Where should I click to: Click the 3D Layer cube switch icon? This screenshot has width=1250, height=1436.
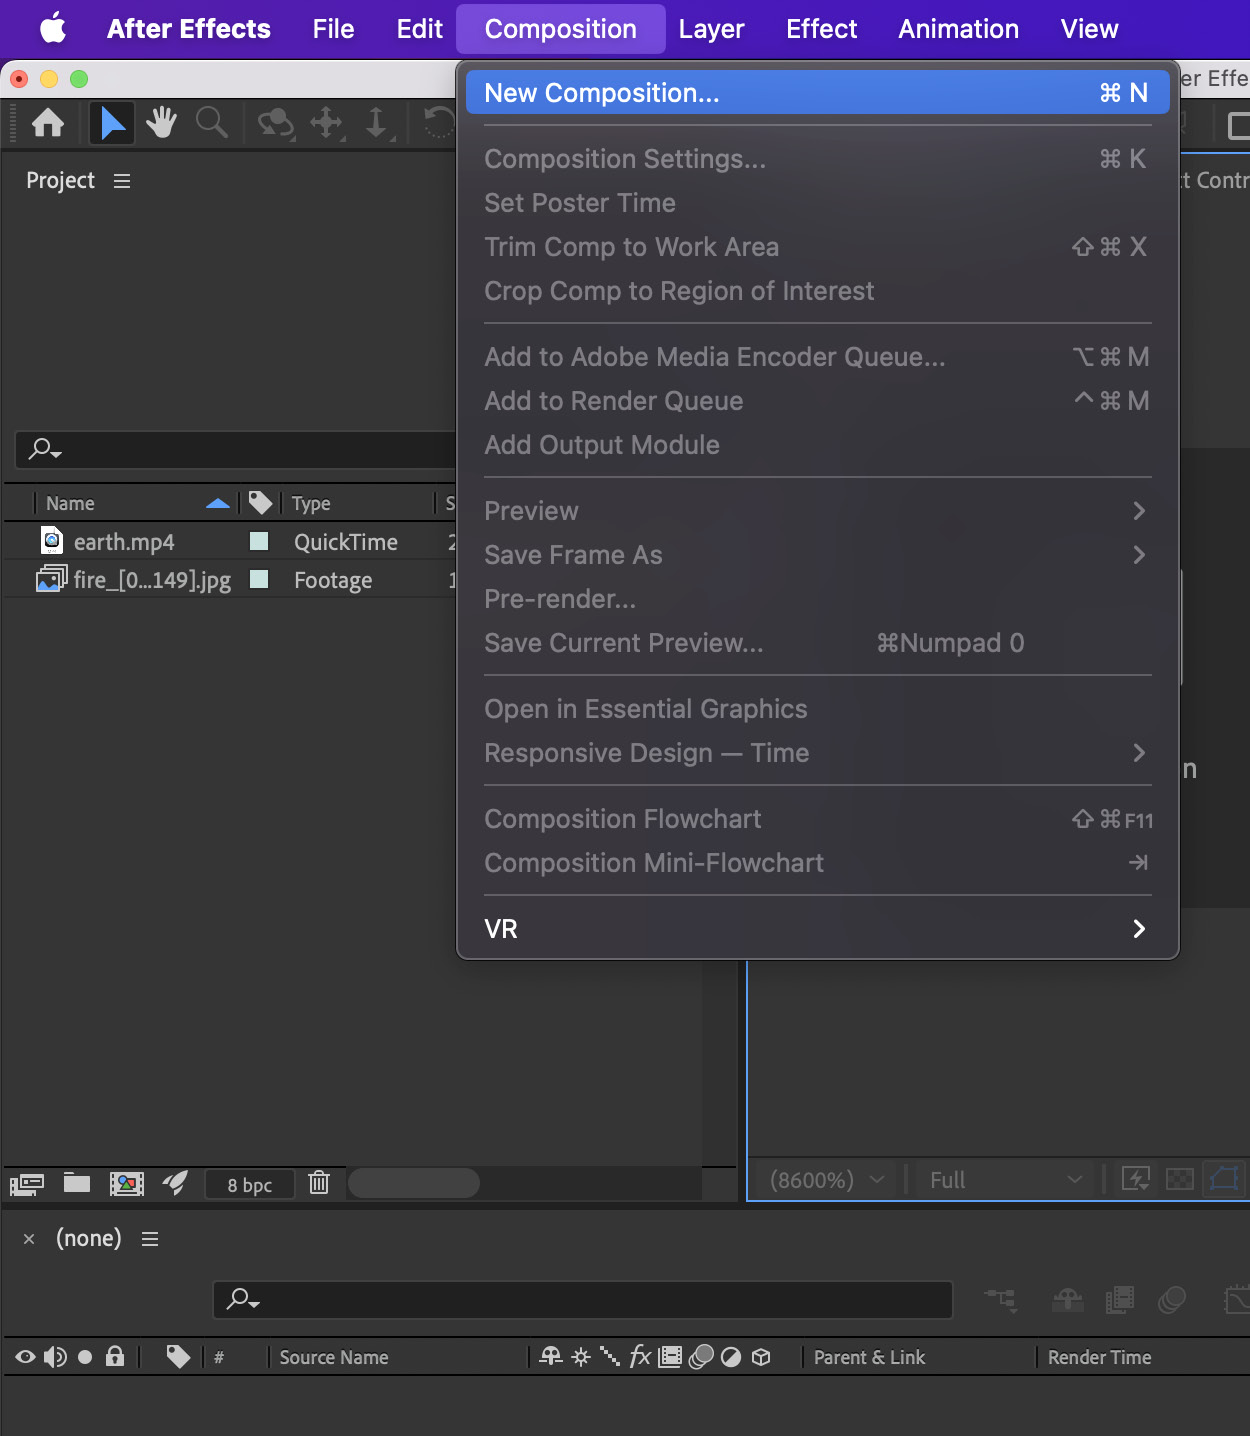tap(761, 1357)
